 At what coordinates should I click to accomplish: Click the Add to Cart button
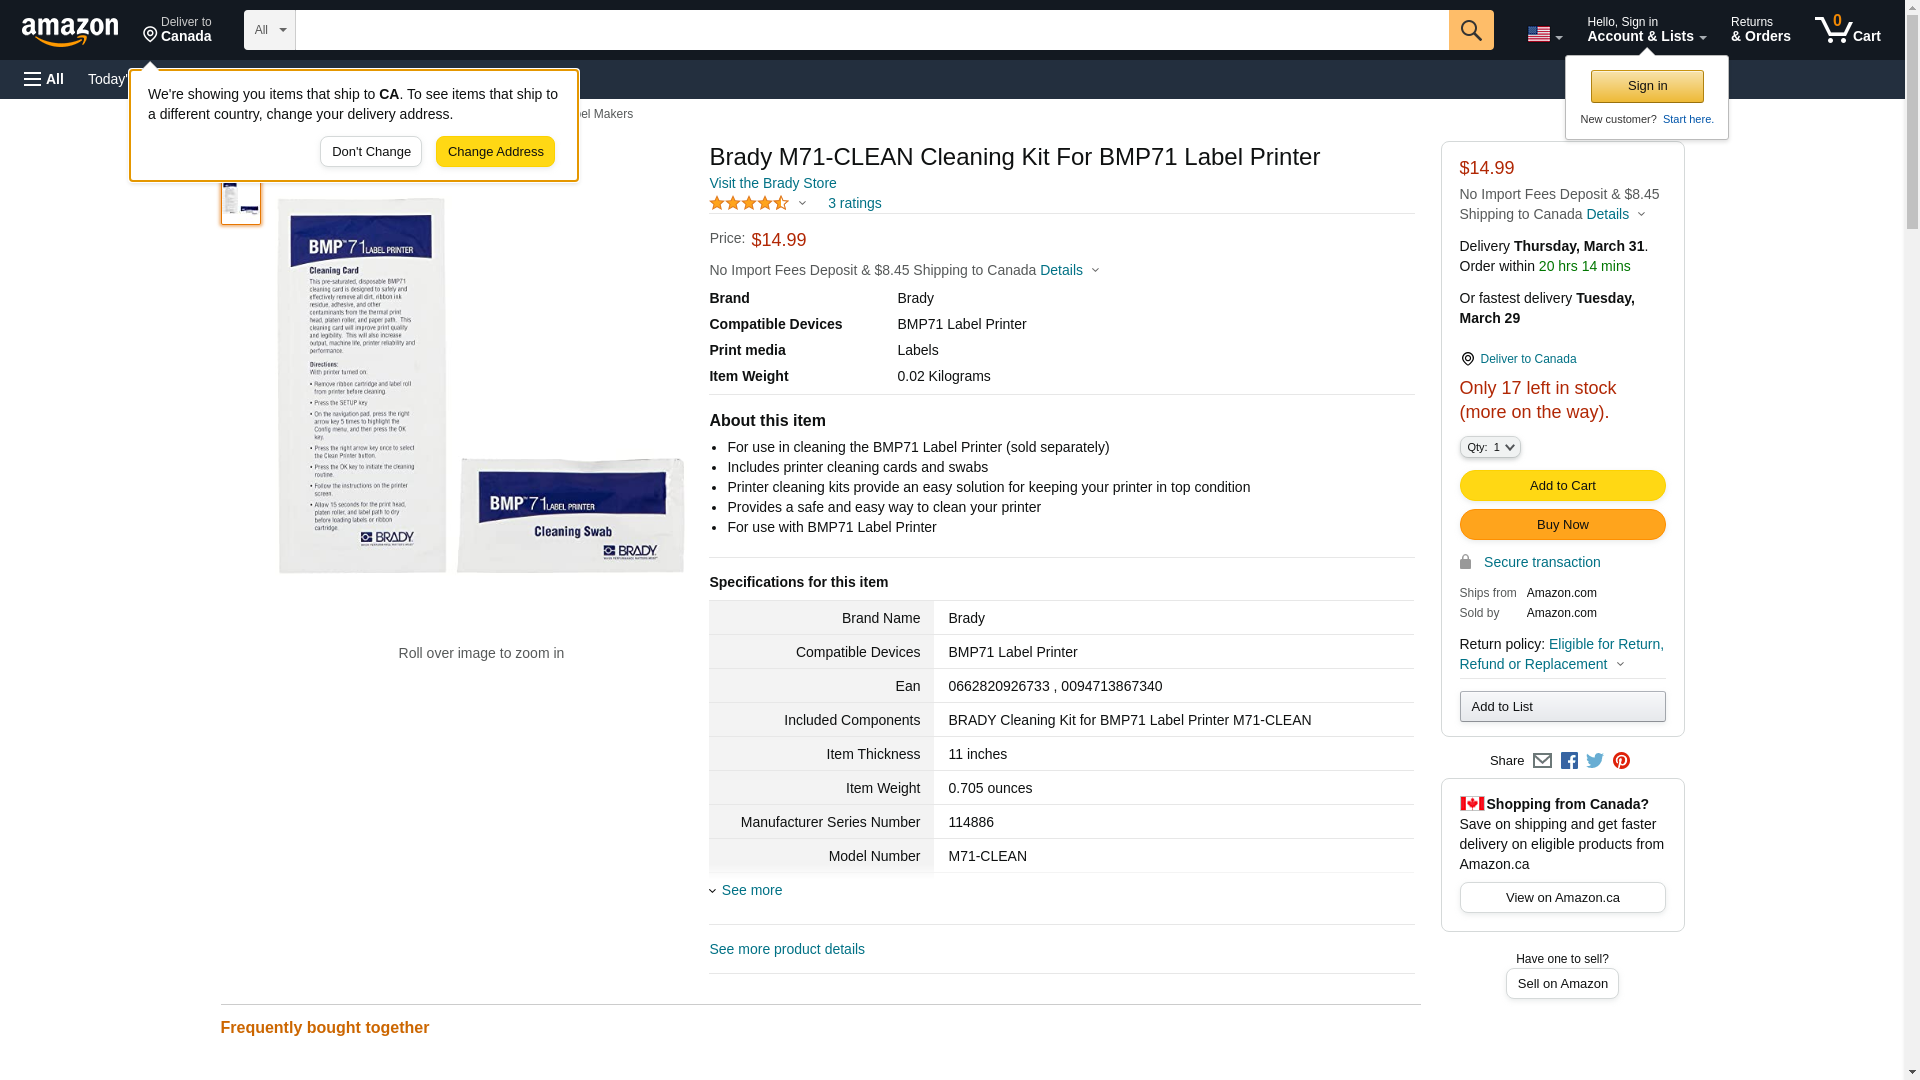[1562, 486]
